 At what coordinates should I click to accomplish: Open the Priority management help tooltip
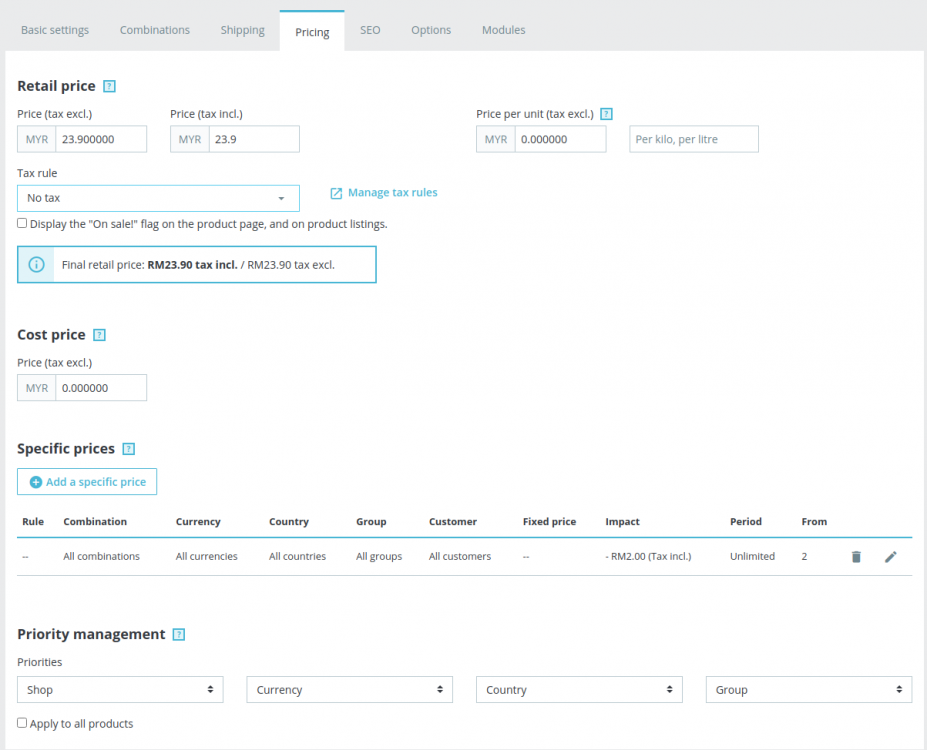click(x=178, y=634)
